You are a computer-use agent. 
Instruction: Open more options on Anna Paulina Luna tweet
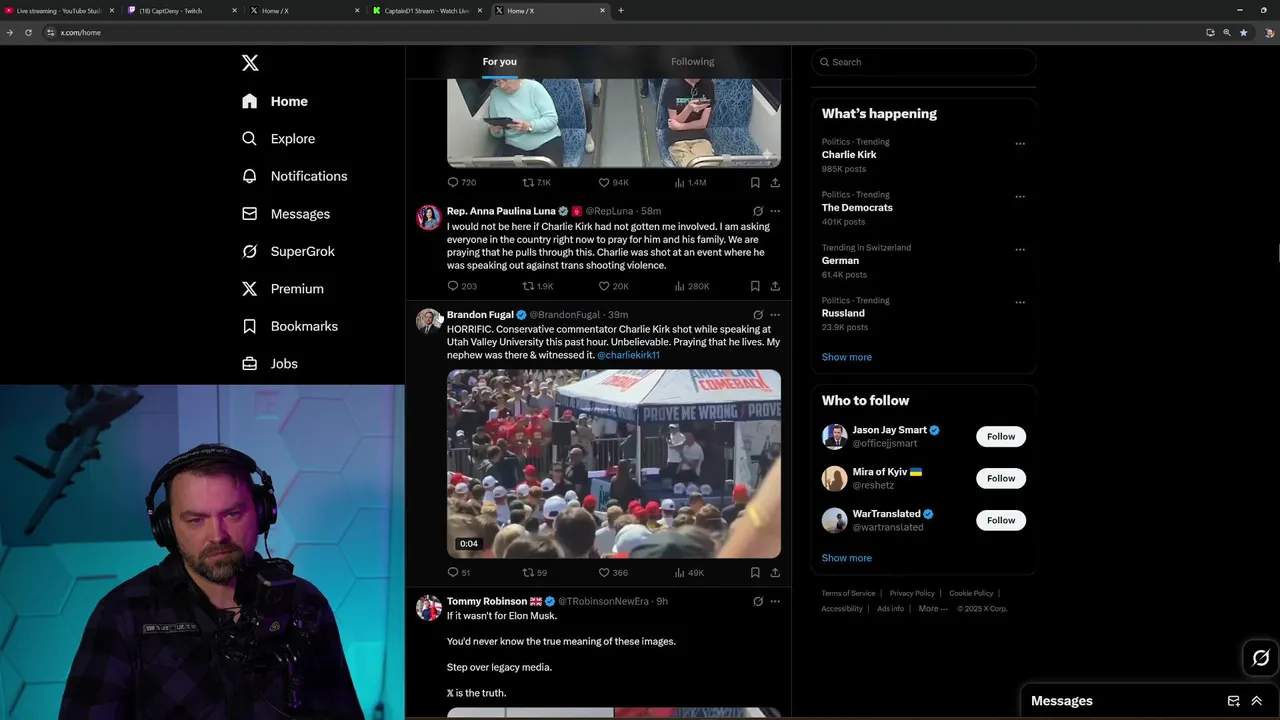[x=775, y=211]
